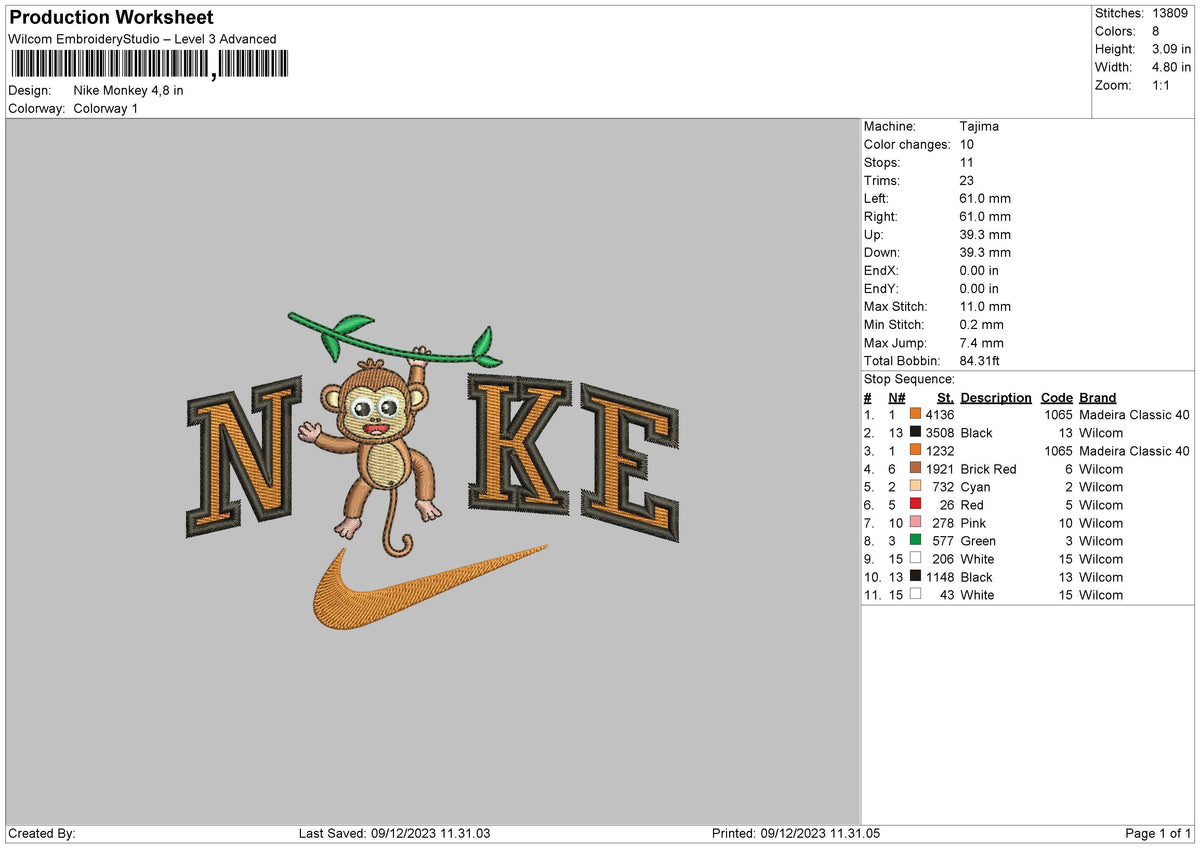Click the orange swatch on row 3 (1232)
The height and width of the screenshot is (848, 1200).
point(914,451)
